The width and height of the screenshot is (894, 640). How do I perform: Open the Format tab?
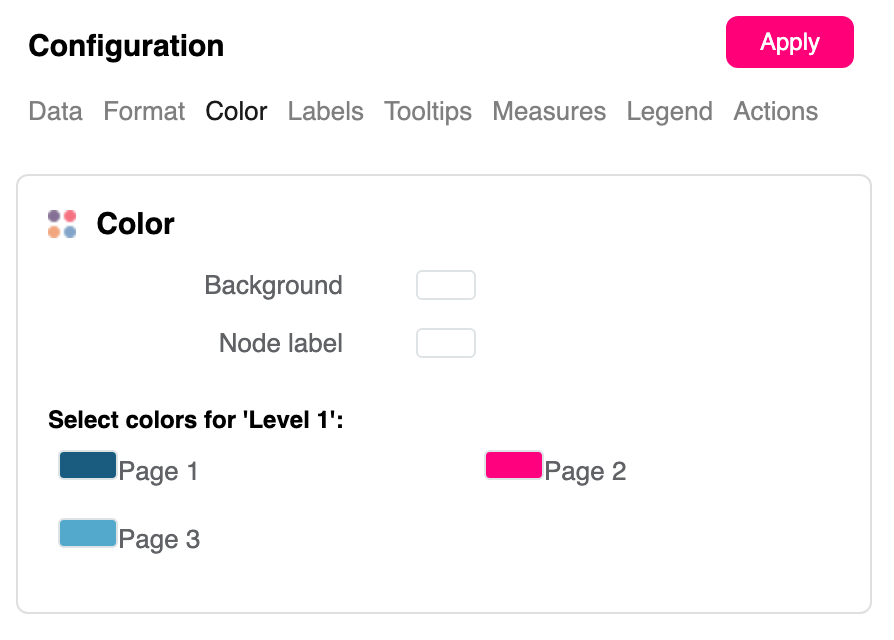coord(144,111)
